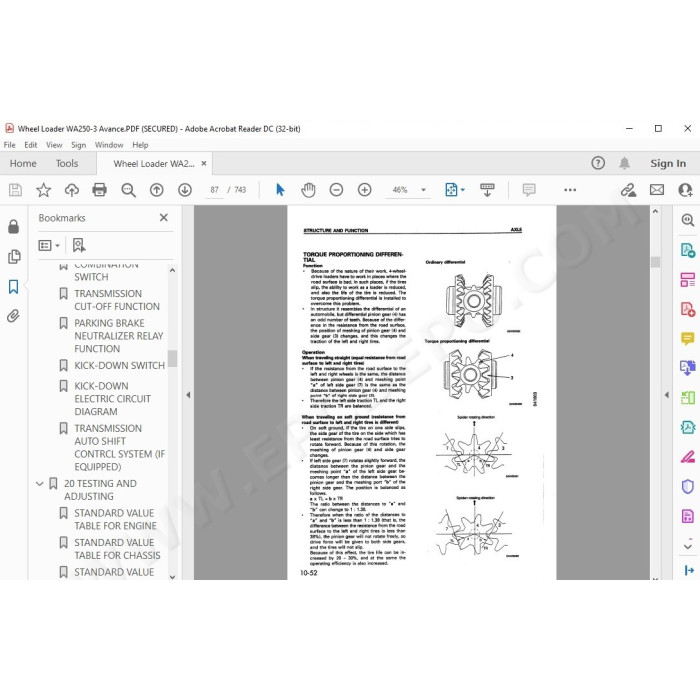Print the document
The image size is (700, 700).
[x=99, y=190]
